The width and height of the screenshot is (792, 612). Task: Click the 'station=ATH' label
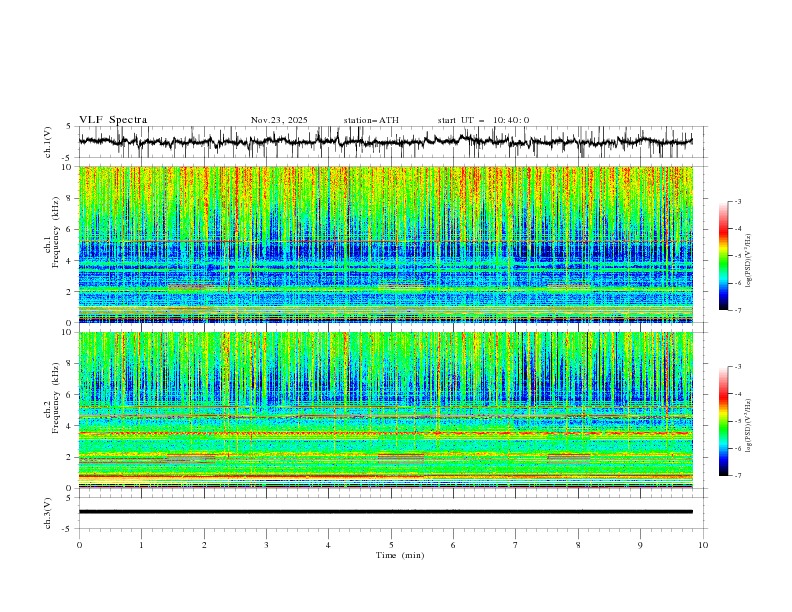(x=371, y=120)
